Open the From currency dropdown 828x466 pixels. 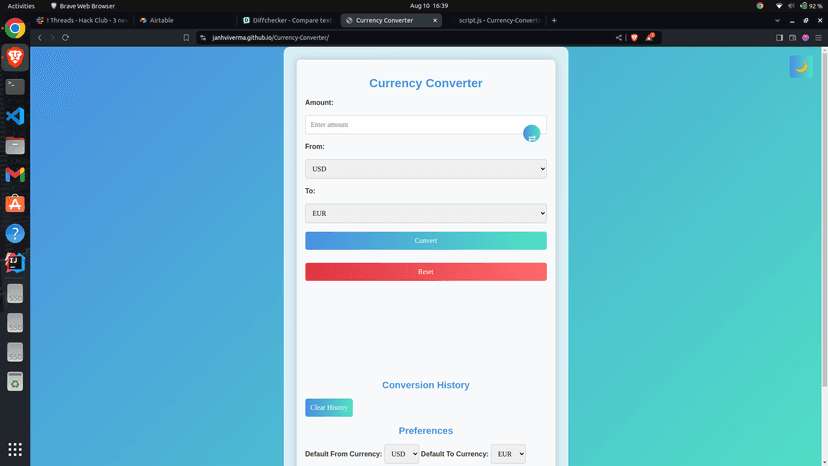(x=425, y=169)
